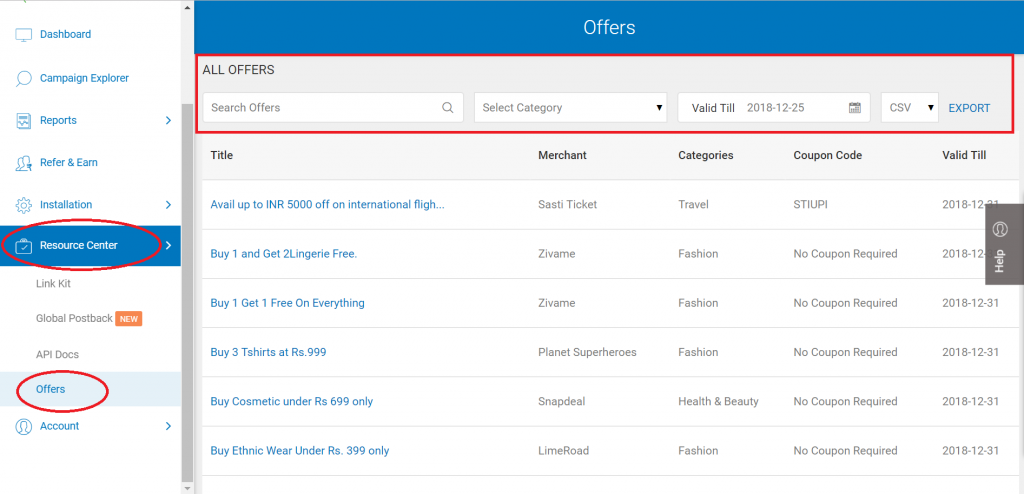Open 'Buy Ethnic Wear Under Rs. 399 only'
The height and width of the screenshot is (494, 1024).
point(300,451)
